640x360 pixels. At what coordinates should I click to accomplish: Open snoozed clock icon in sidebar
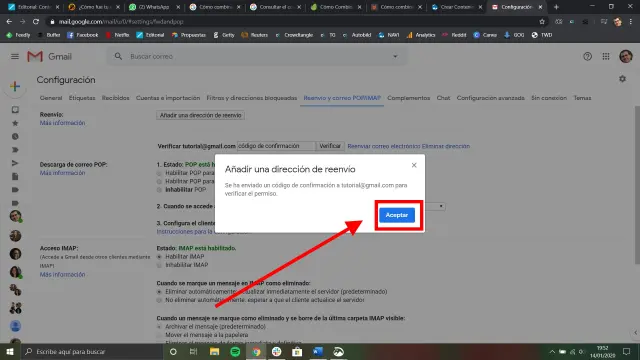[15, 136]
